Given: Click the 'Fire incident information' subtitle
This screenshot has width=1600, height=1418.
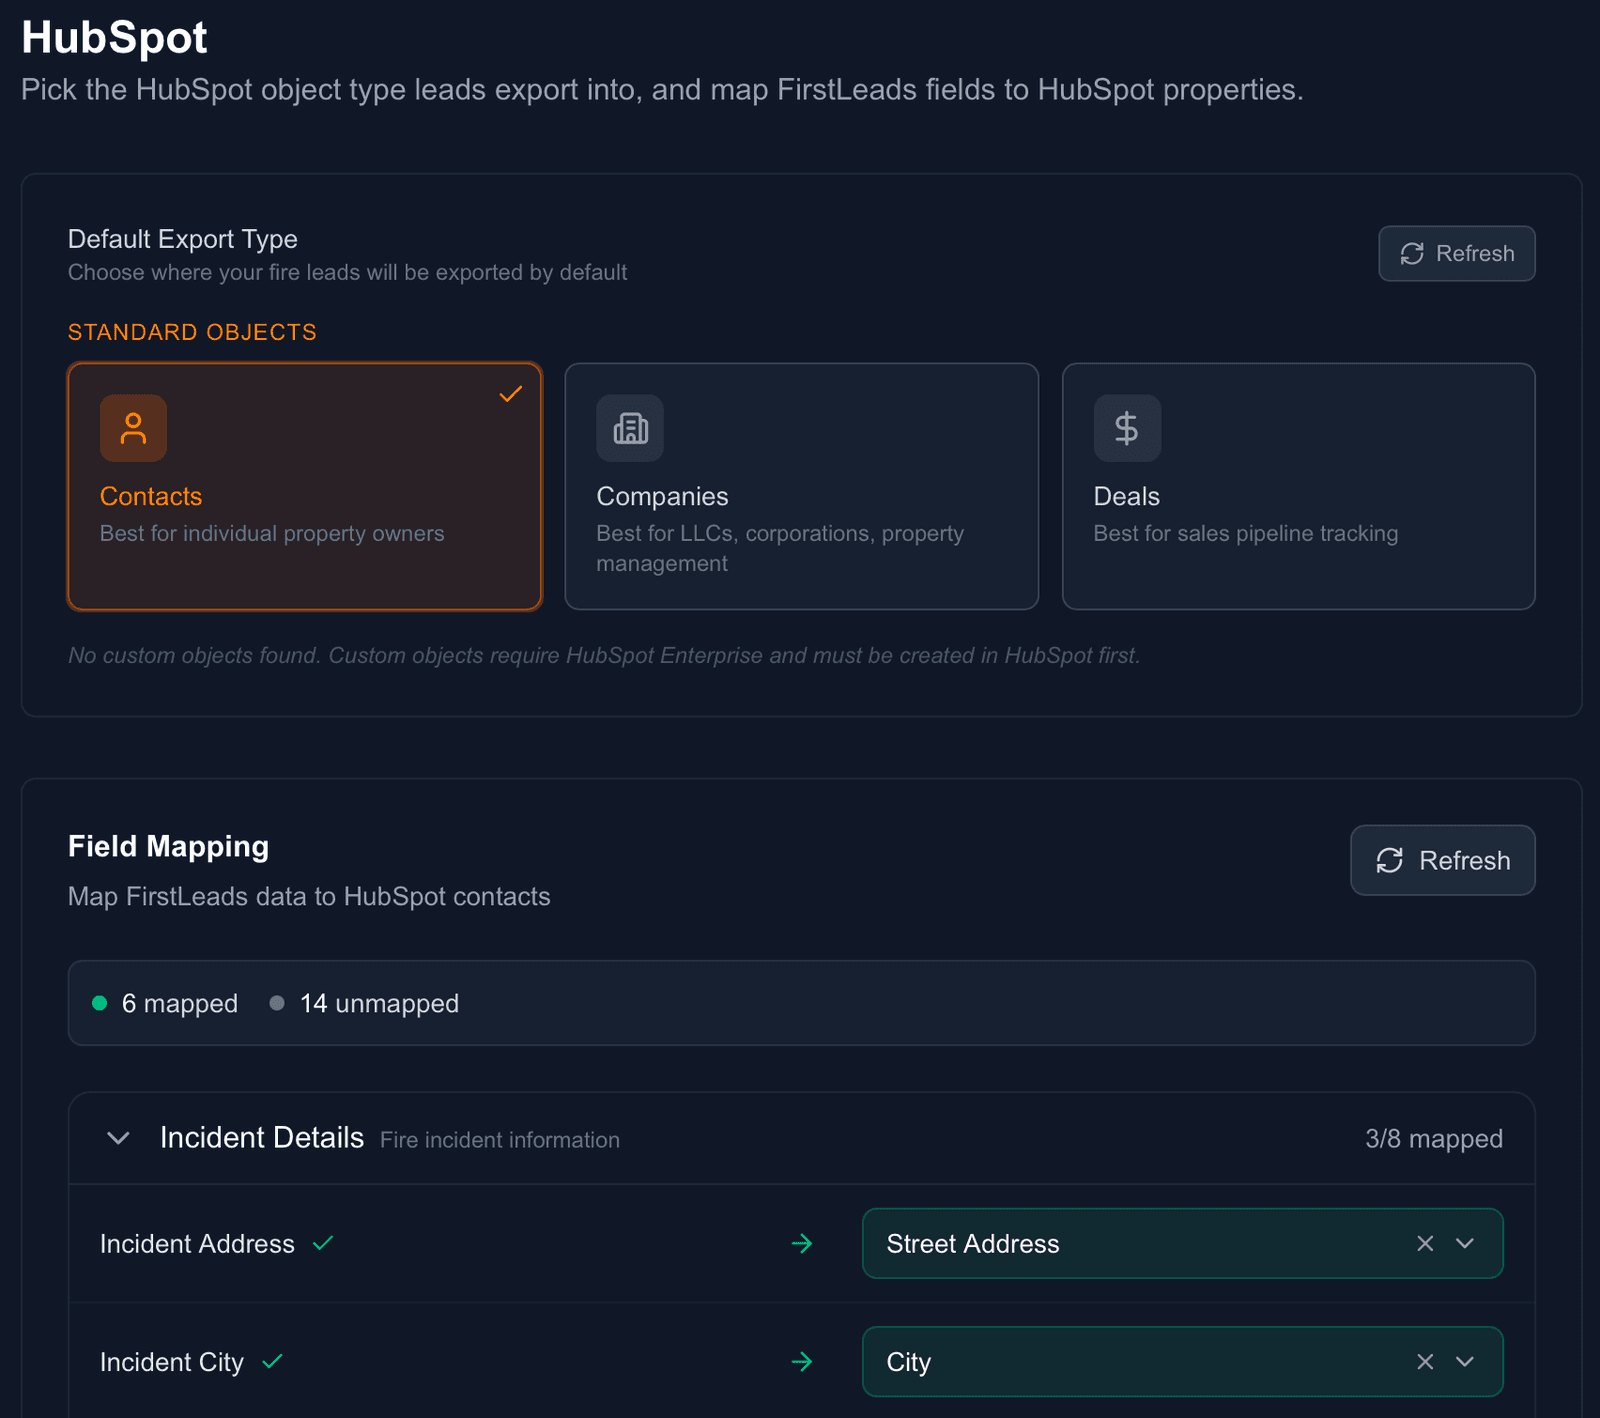Looking at the screenshot, I should point(500,1140).
